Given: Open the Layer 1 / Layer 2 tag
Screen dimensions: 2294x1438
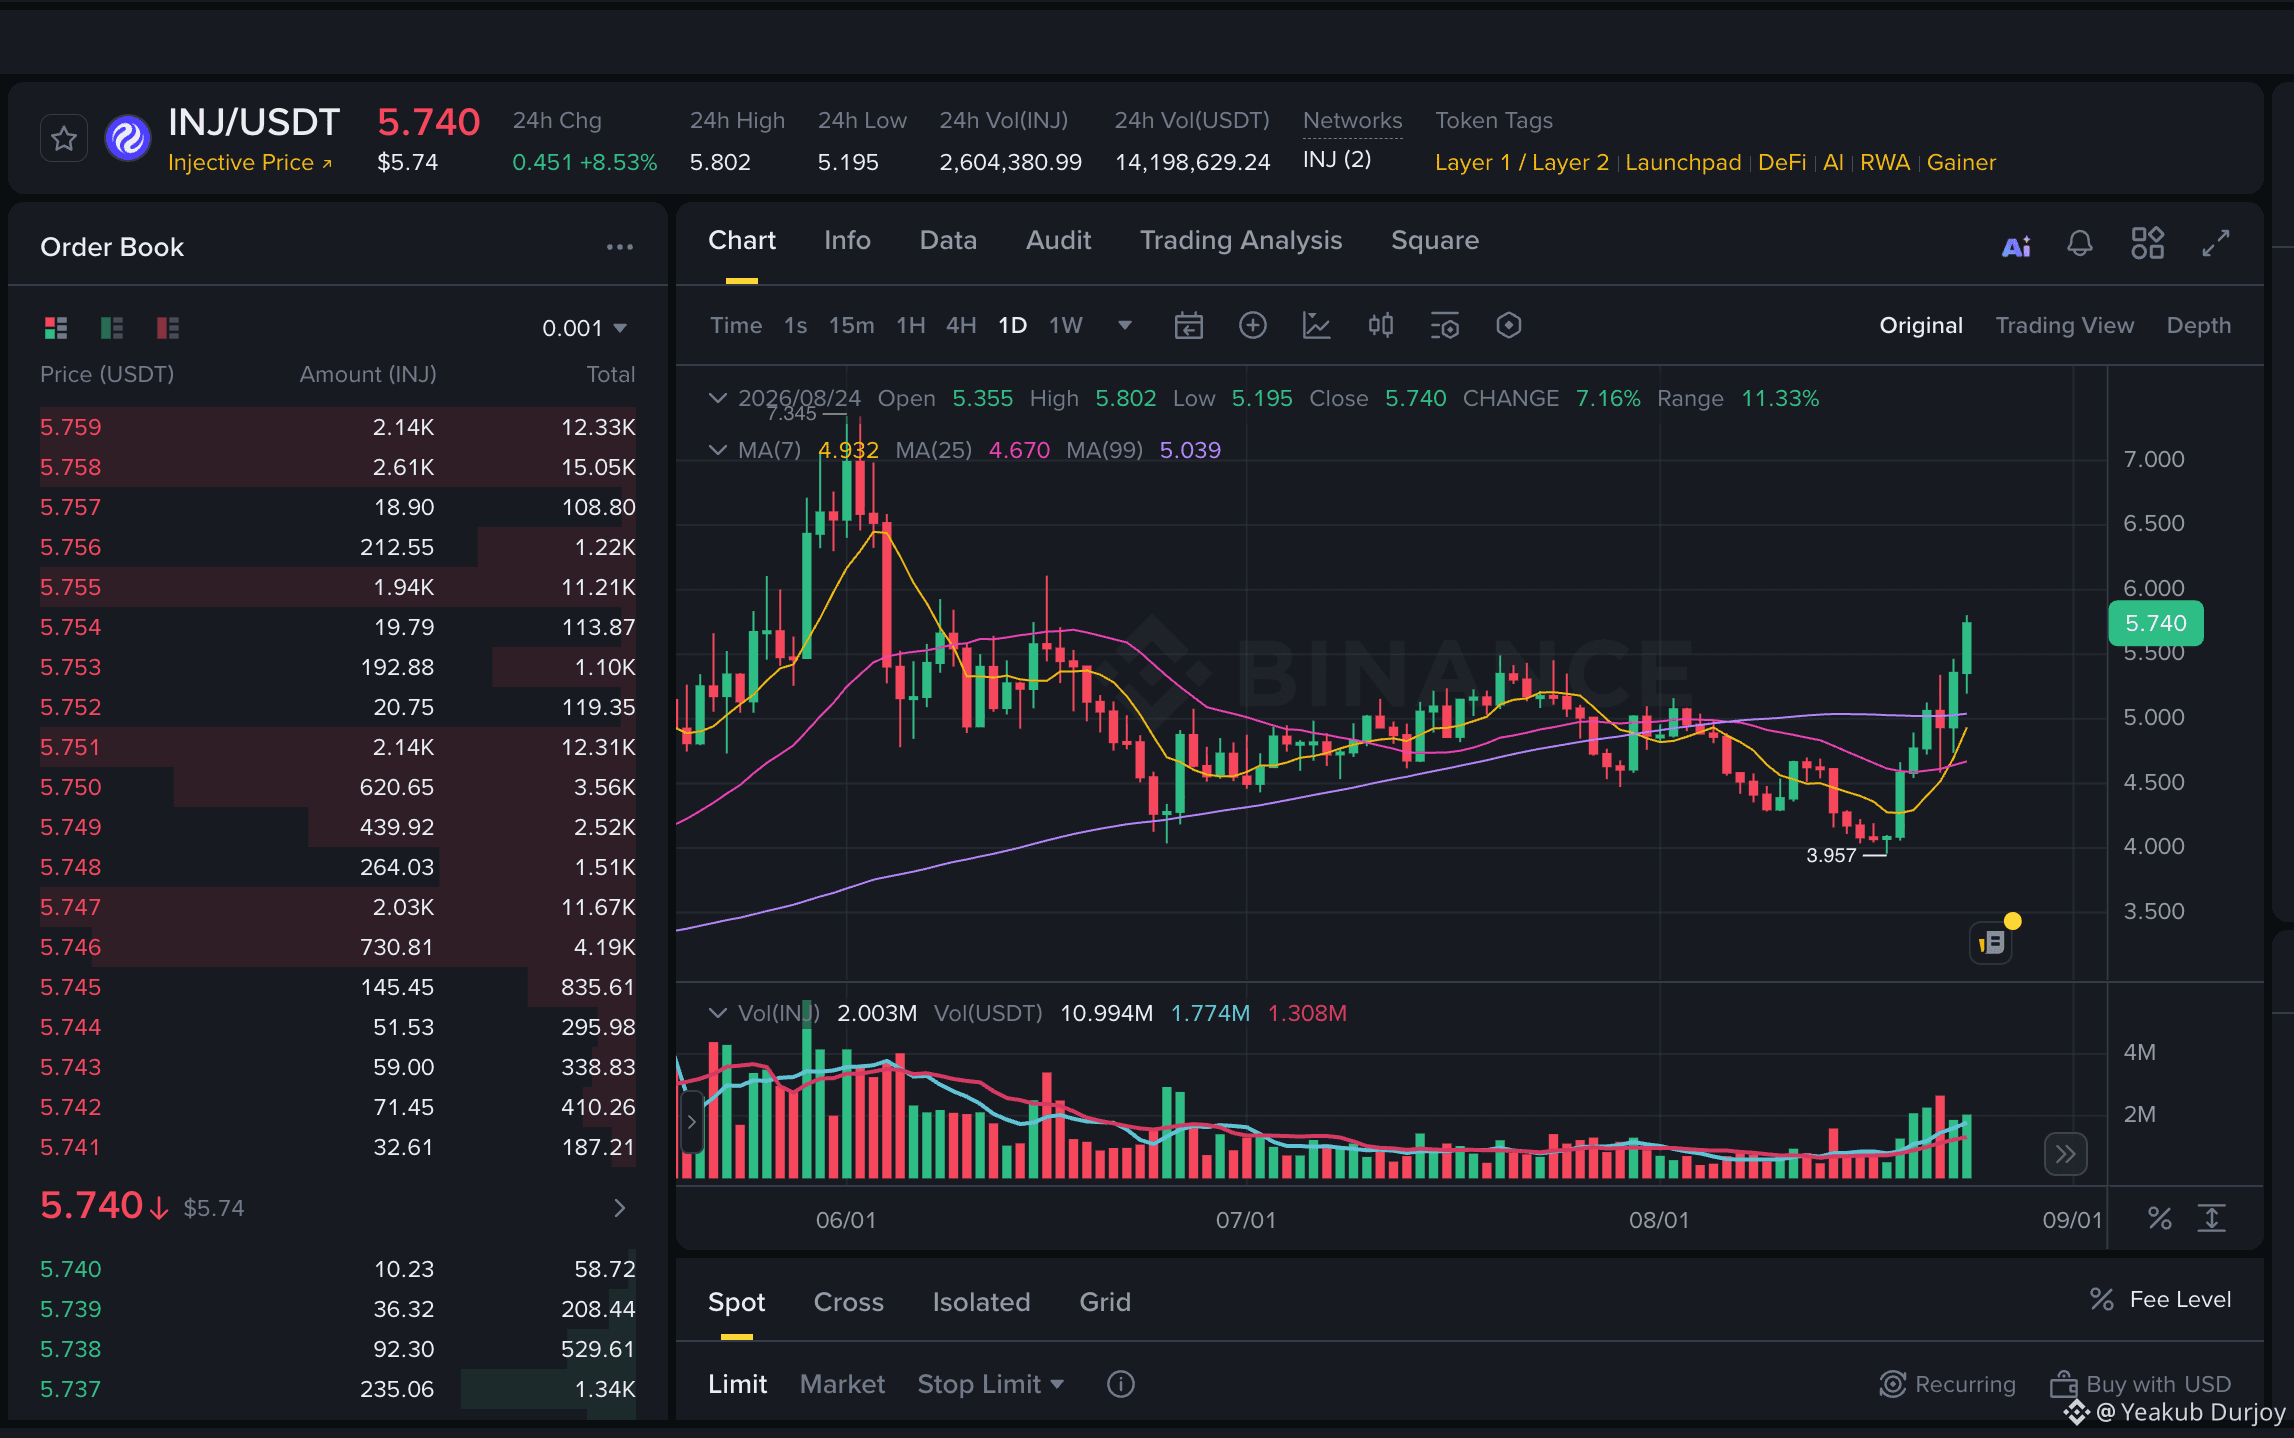Looking at the screenshot, I should pyautogui.click(x=1522, y=163).
